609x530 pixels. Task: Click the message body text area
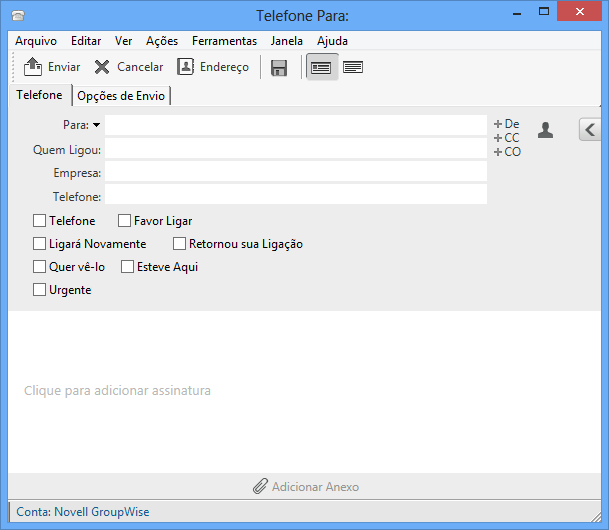click(x=304, y=391)
